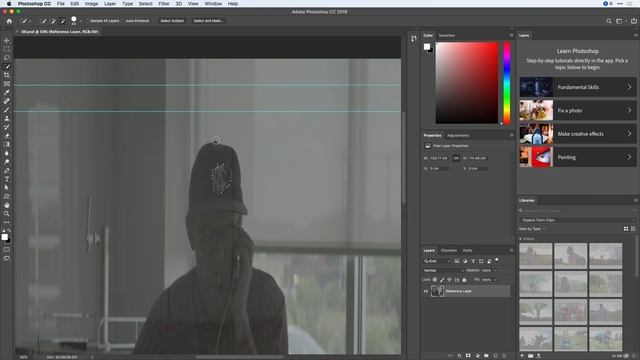Select the Clone Stamp tool

coord(7,118)
